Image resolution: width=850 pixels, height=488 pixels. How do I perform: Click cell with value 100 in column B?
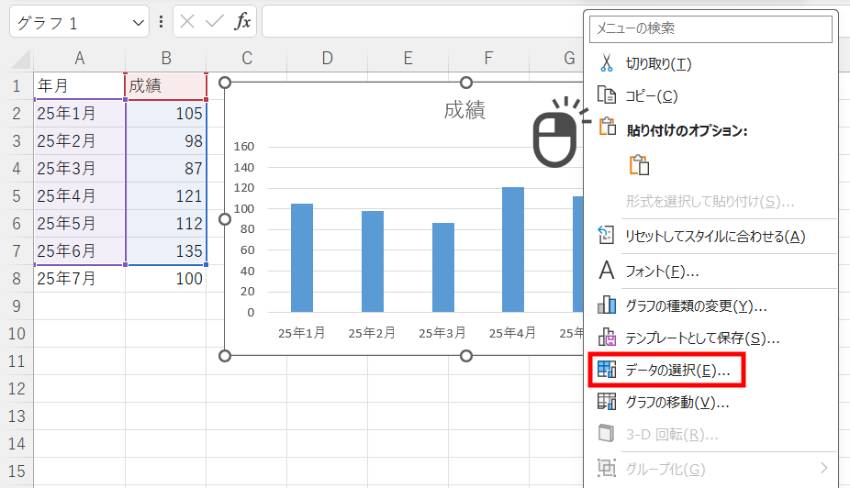(x=166, y=278)
